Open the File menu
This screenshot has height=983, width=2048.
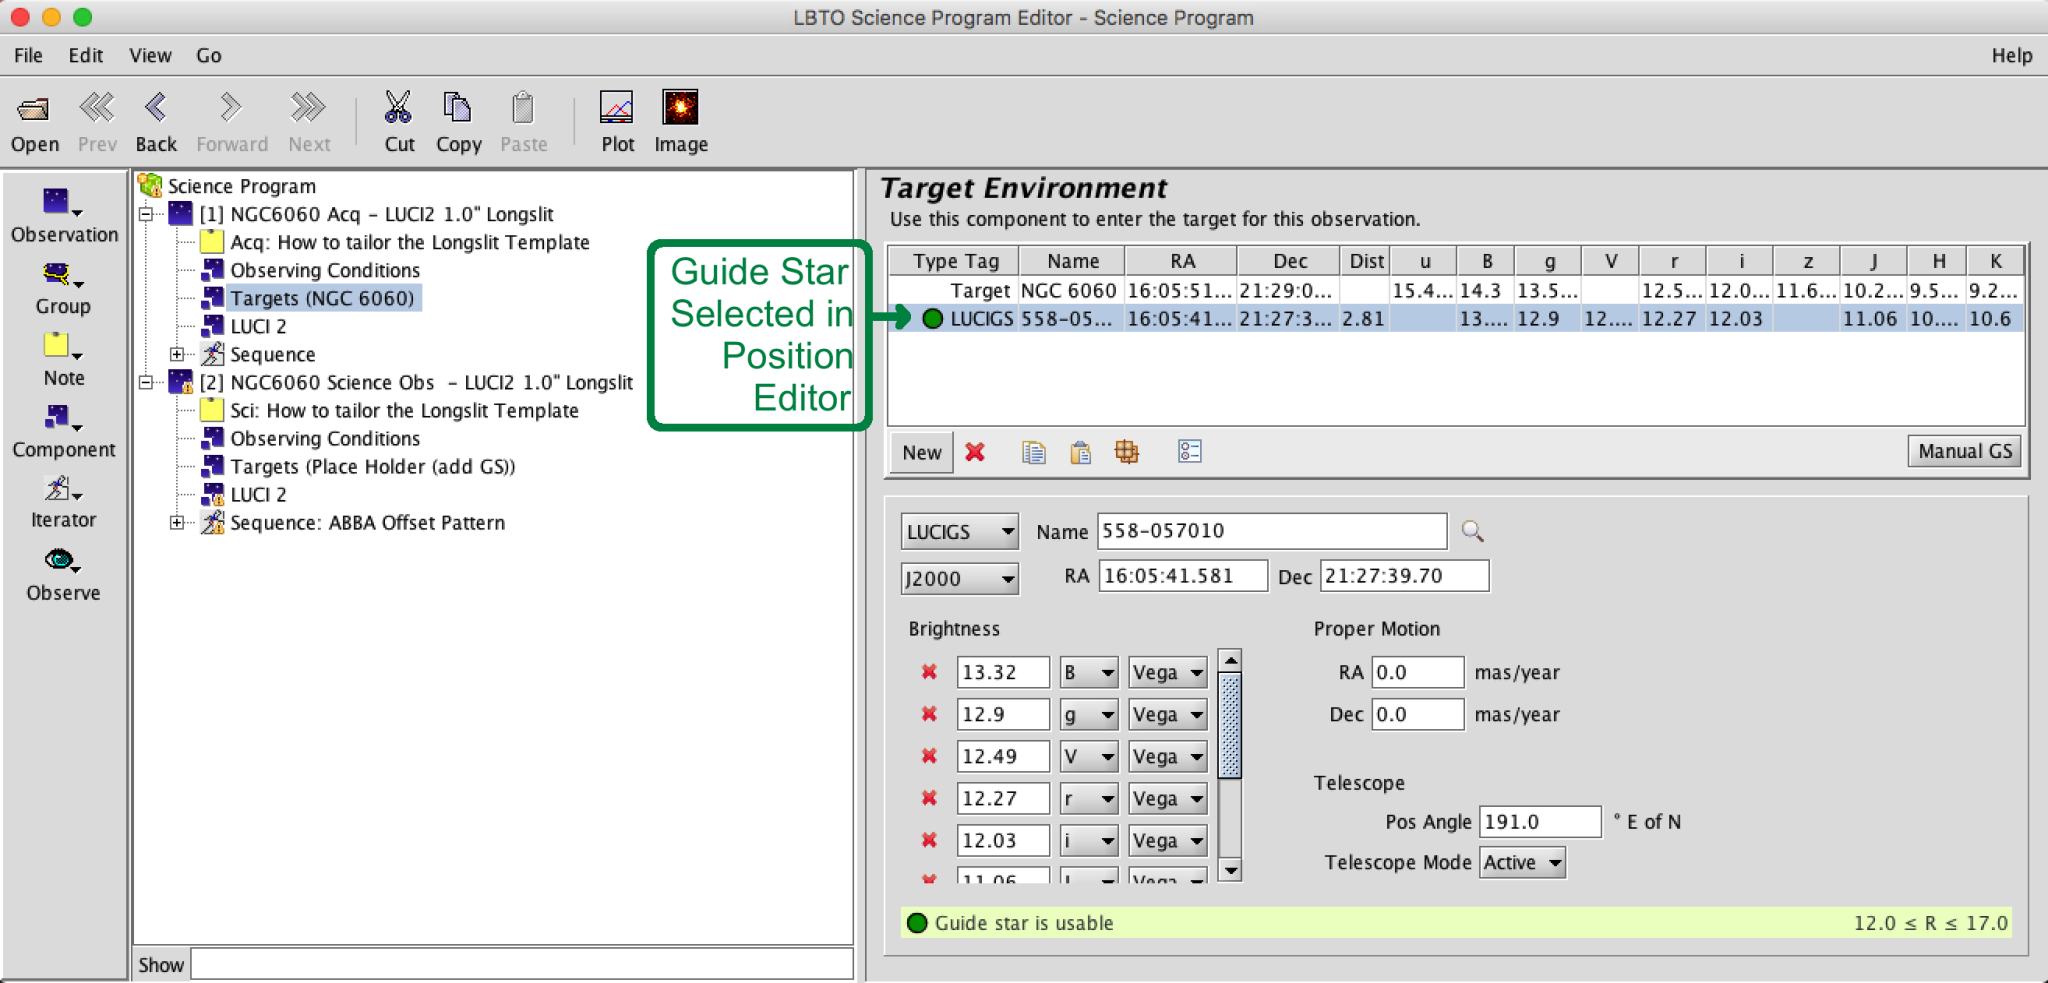[28, 55]
